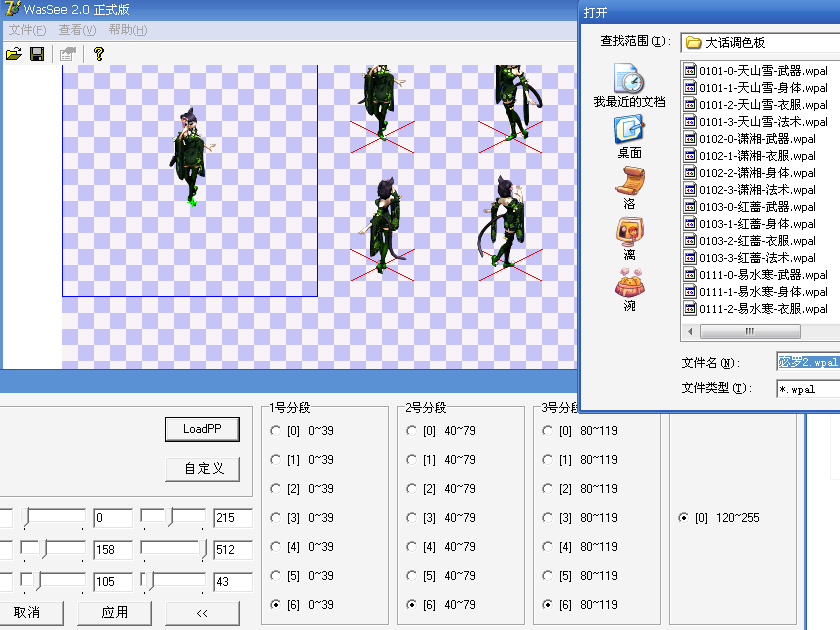Screen dimensions: 840x630
Task: Open file with the toolbar folder icon
Action: 14,54
